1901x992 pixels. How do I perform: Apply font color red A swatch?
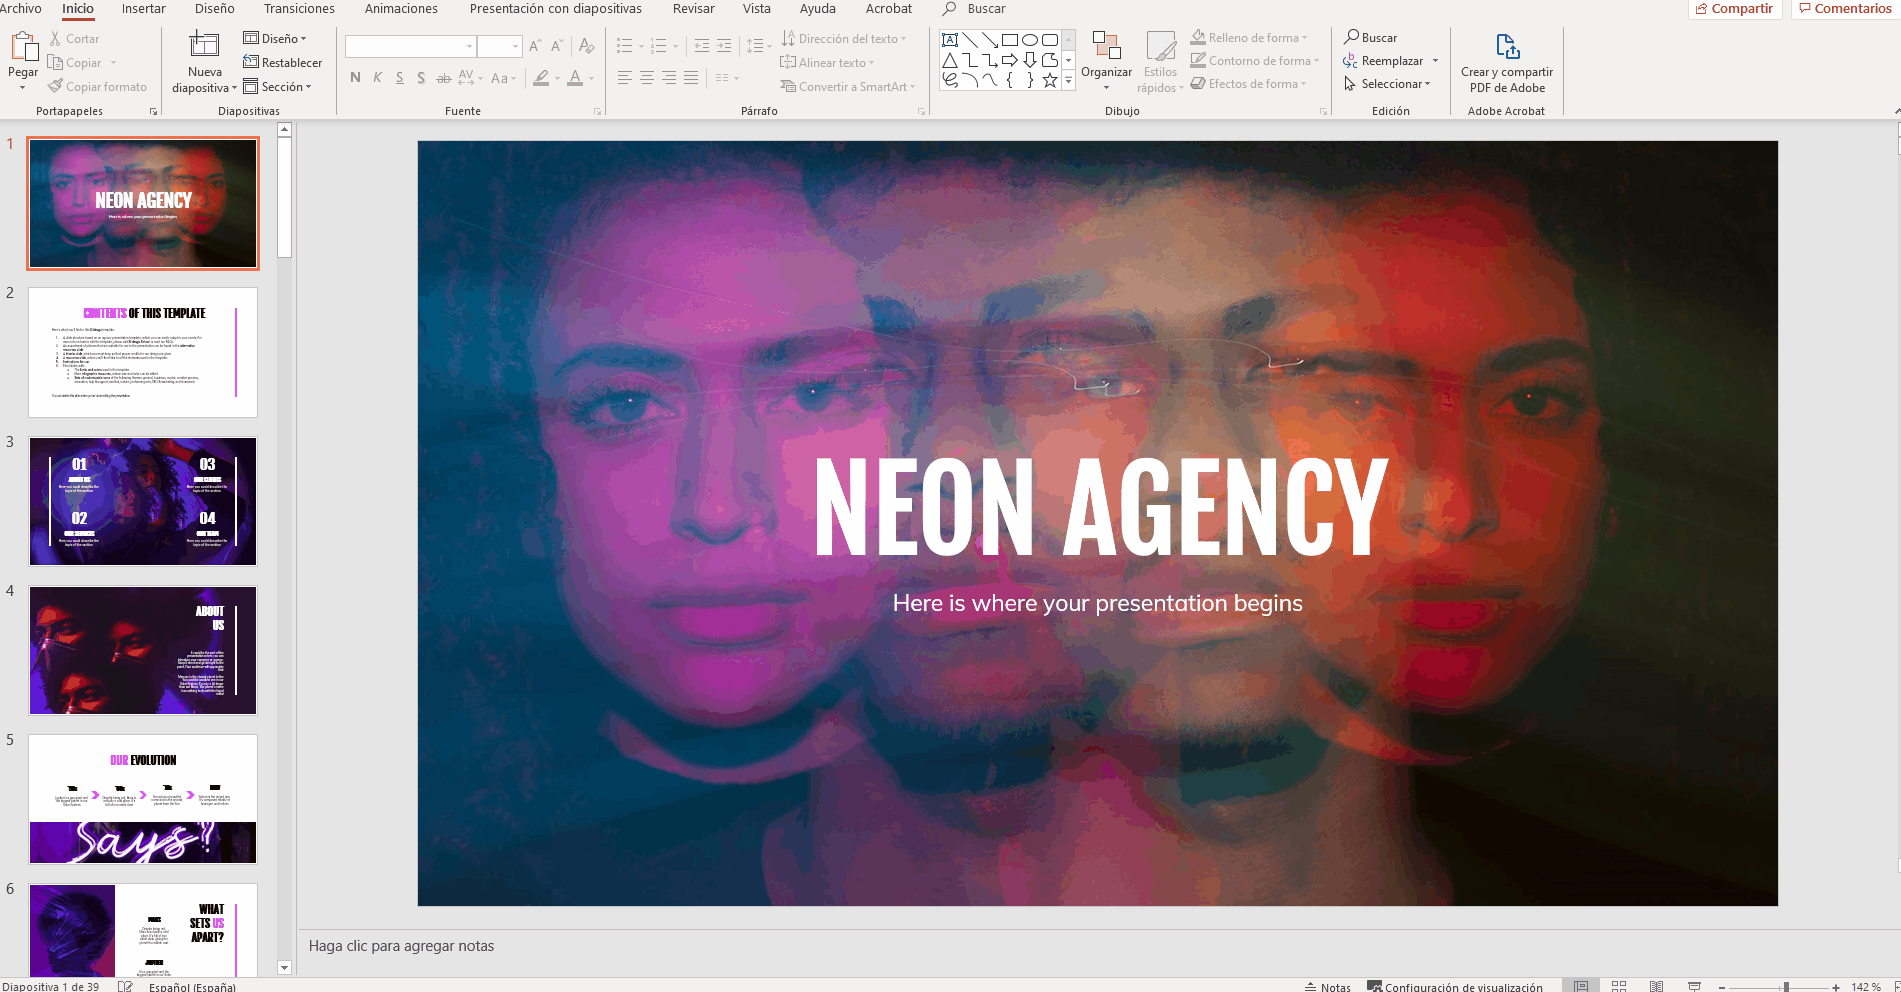pyautogui.click(x=575, y=78)
